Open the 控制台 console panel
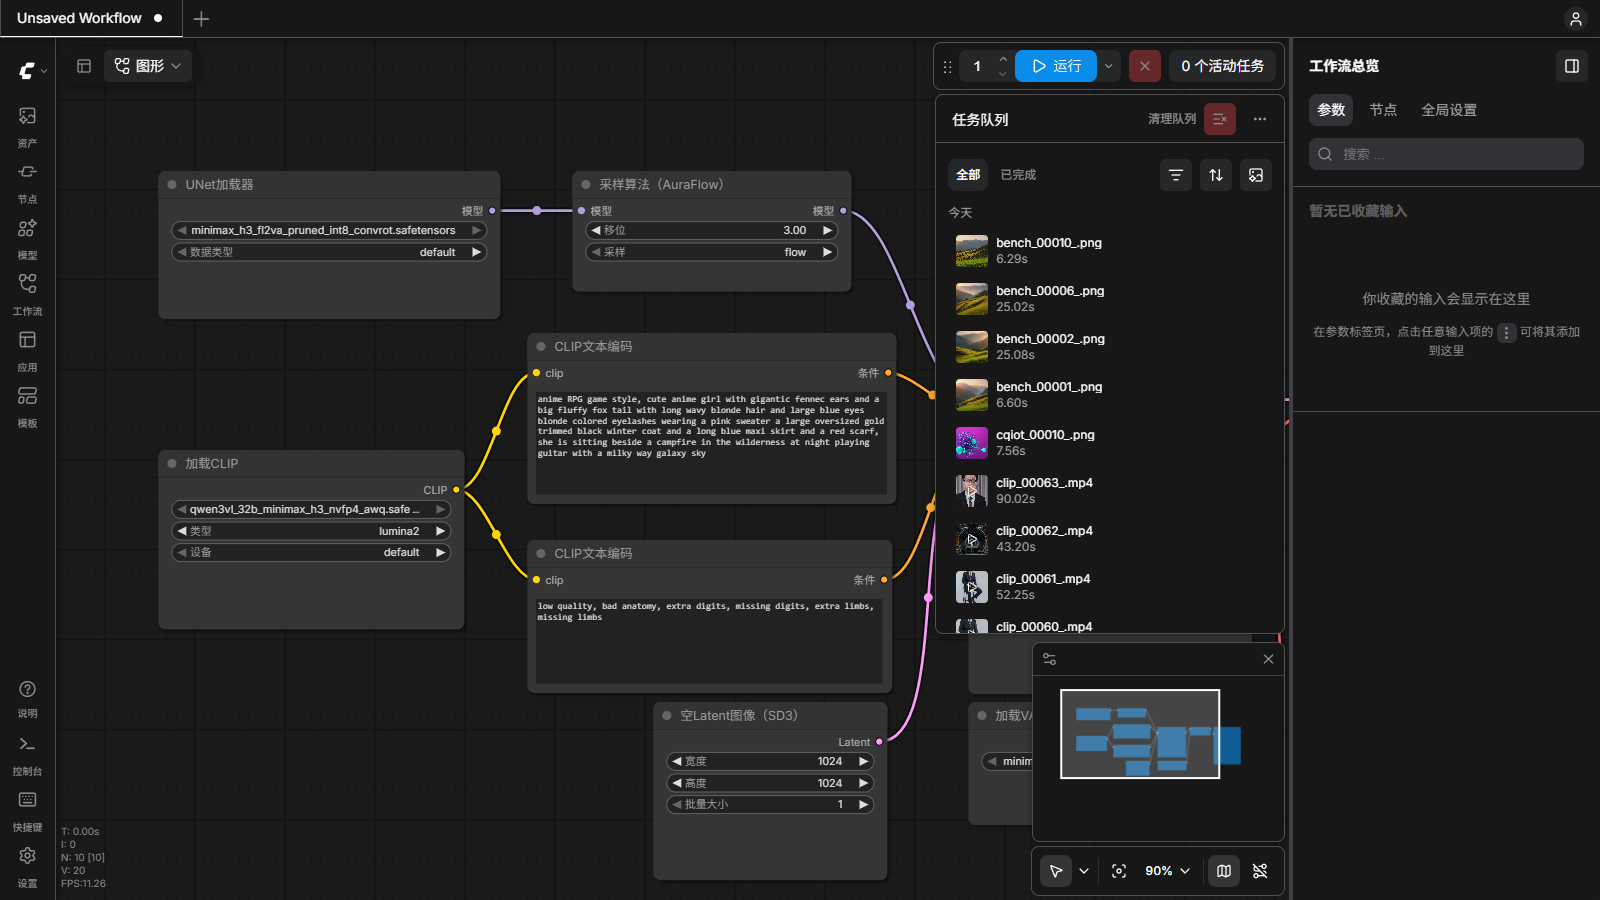The width and height of the screenshot is (1600, 900). click(27, 755)
